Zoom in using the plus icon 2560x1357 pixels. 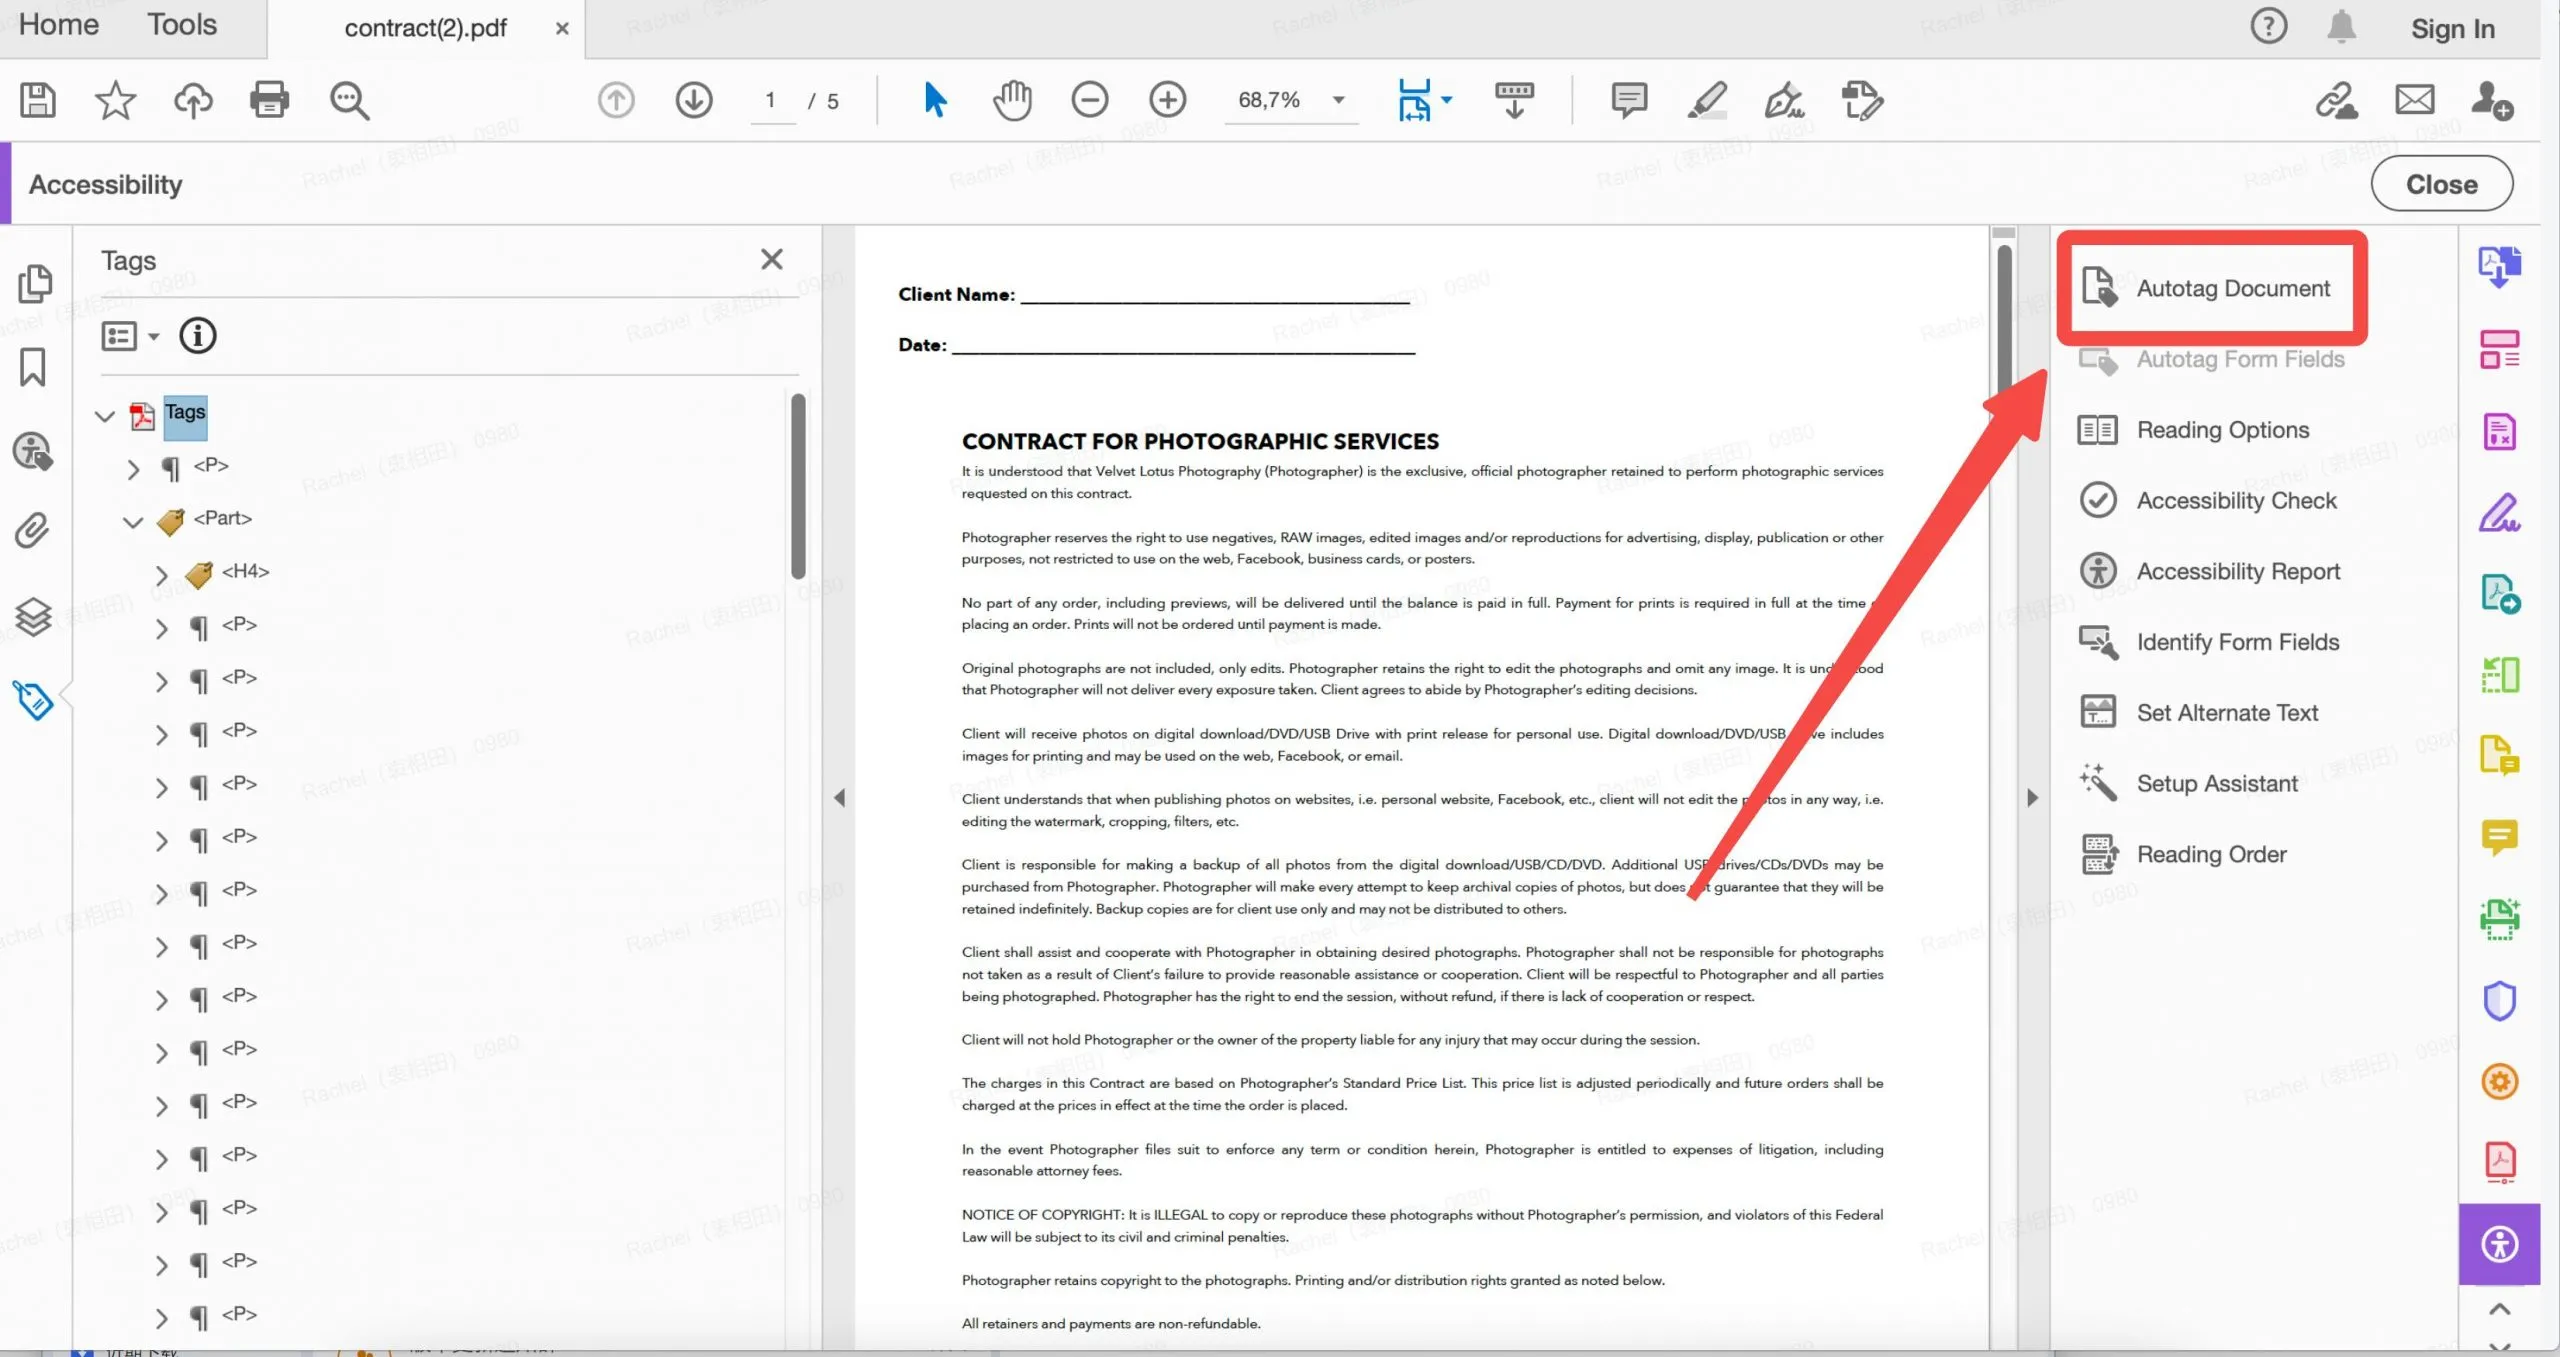click(x=1167, y=100)
